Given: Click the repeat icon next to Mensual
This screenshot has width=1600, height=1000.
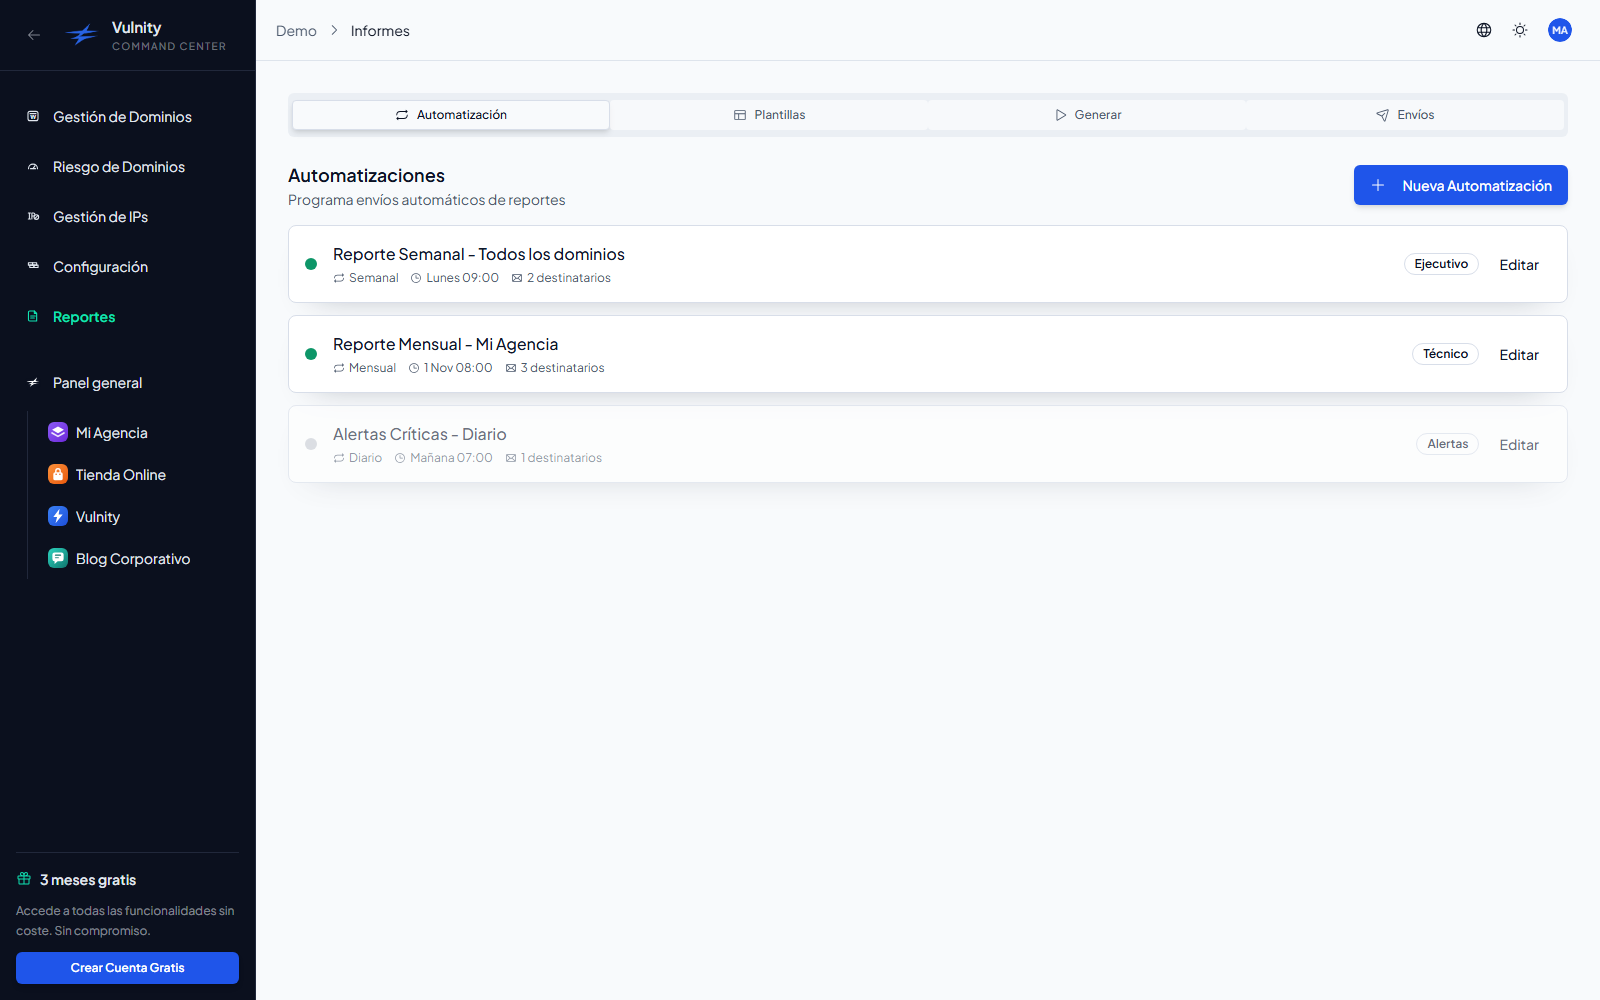Looking at the screenshot, I should 339,368.
